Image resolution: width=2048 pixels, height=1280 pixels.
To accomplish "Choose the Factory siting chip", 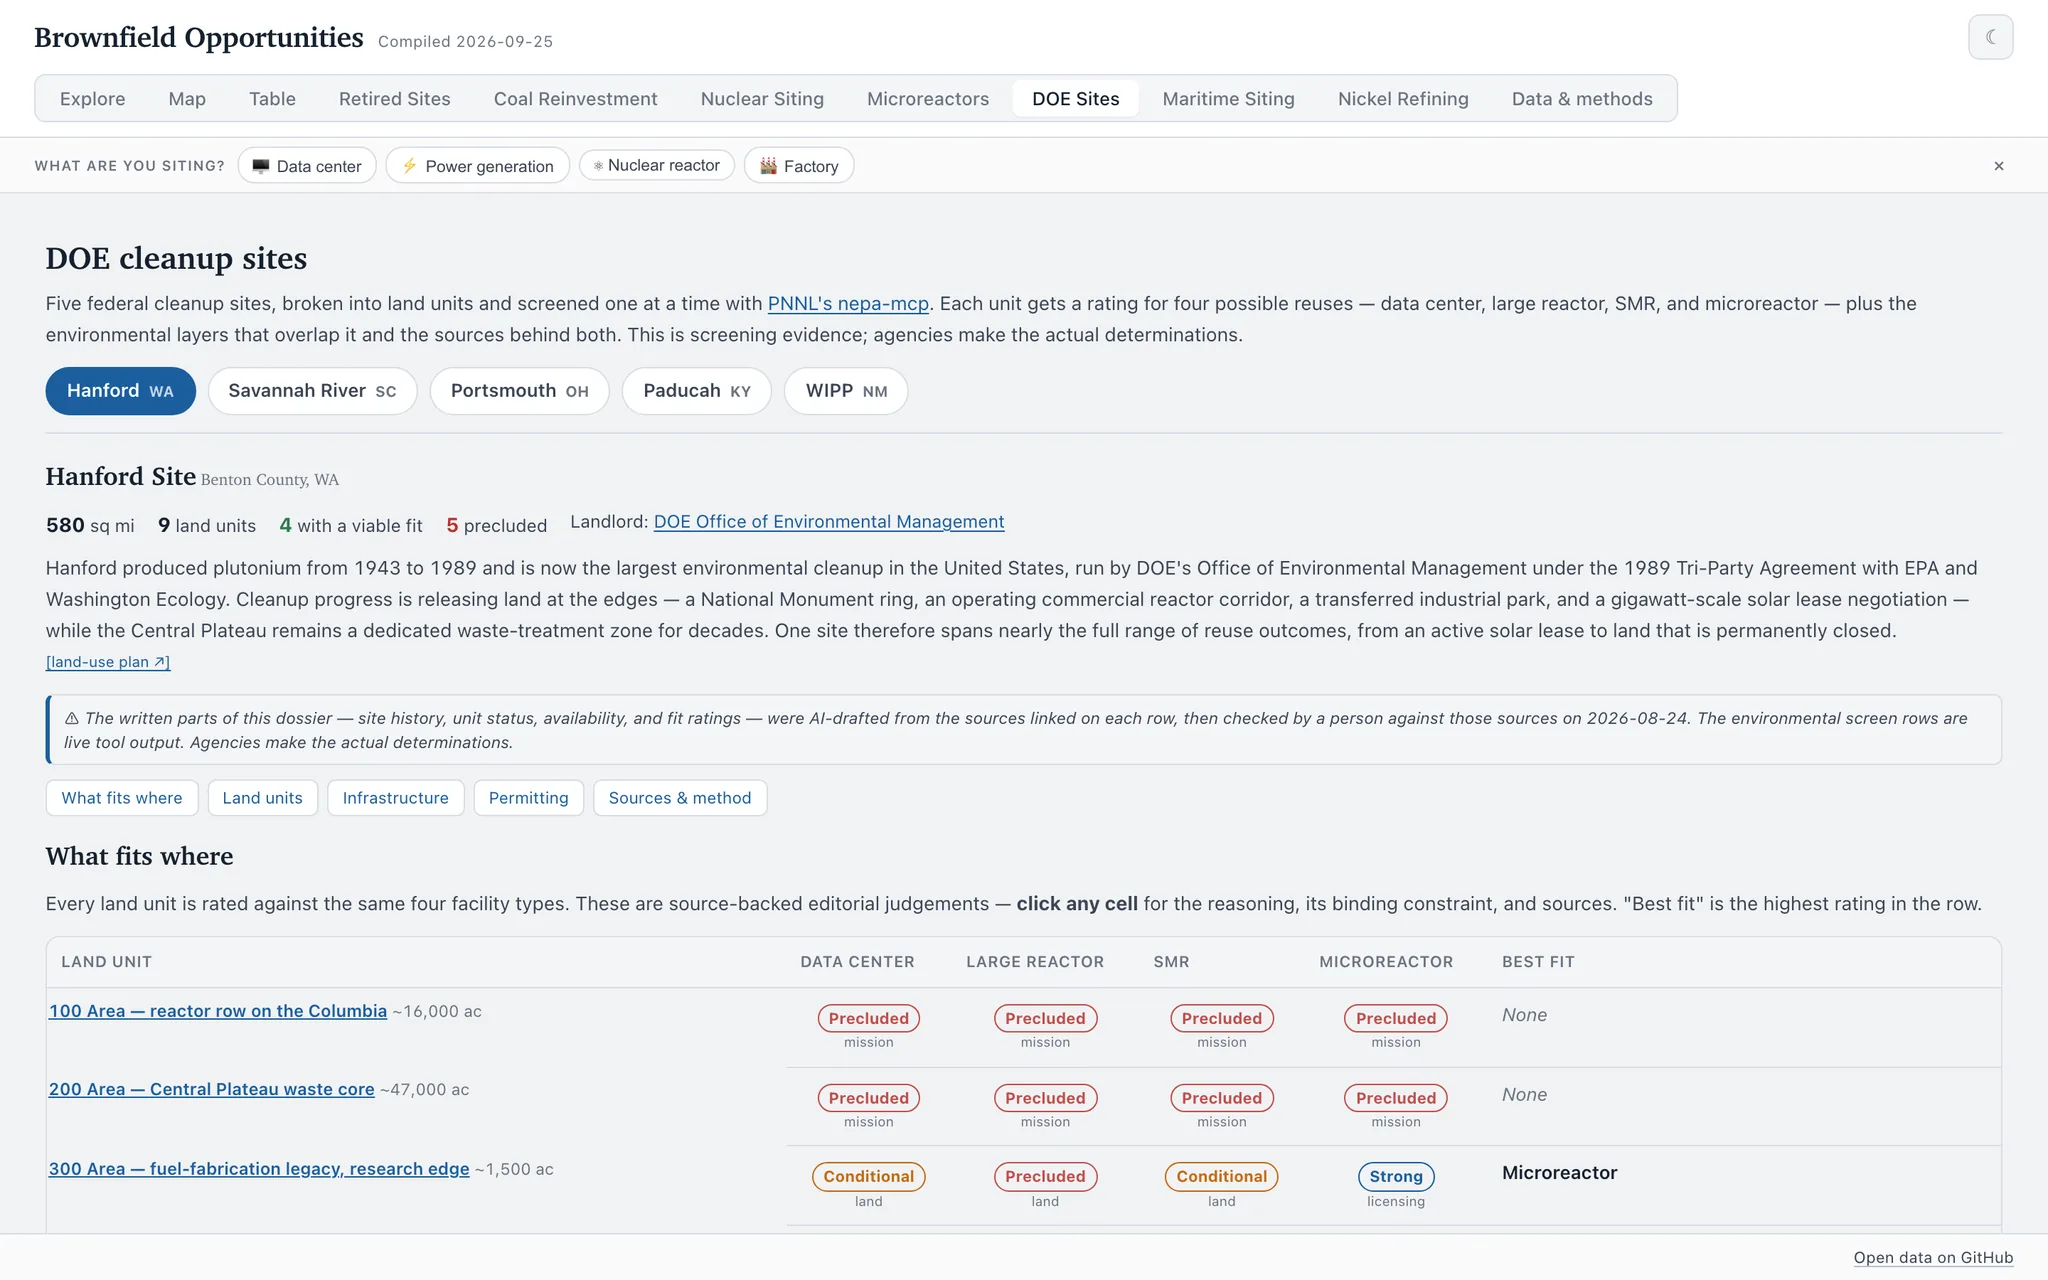I will click(x=799, y=166).
